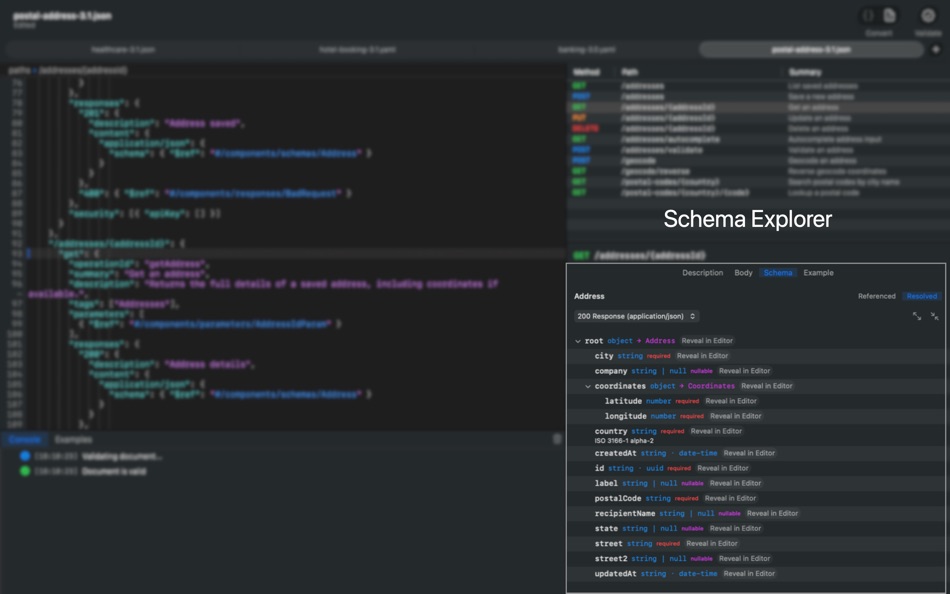Add a new document with the + icon
This screenshot has height=594, width=950.
coord(936,49)
